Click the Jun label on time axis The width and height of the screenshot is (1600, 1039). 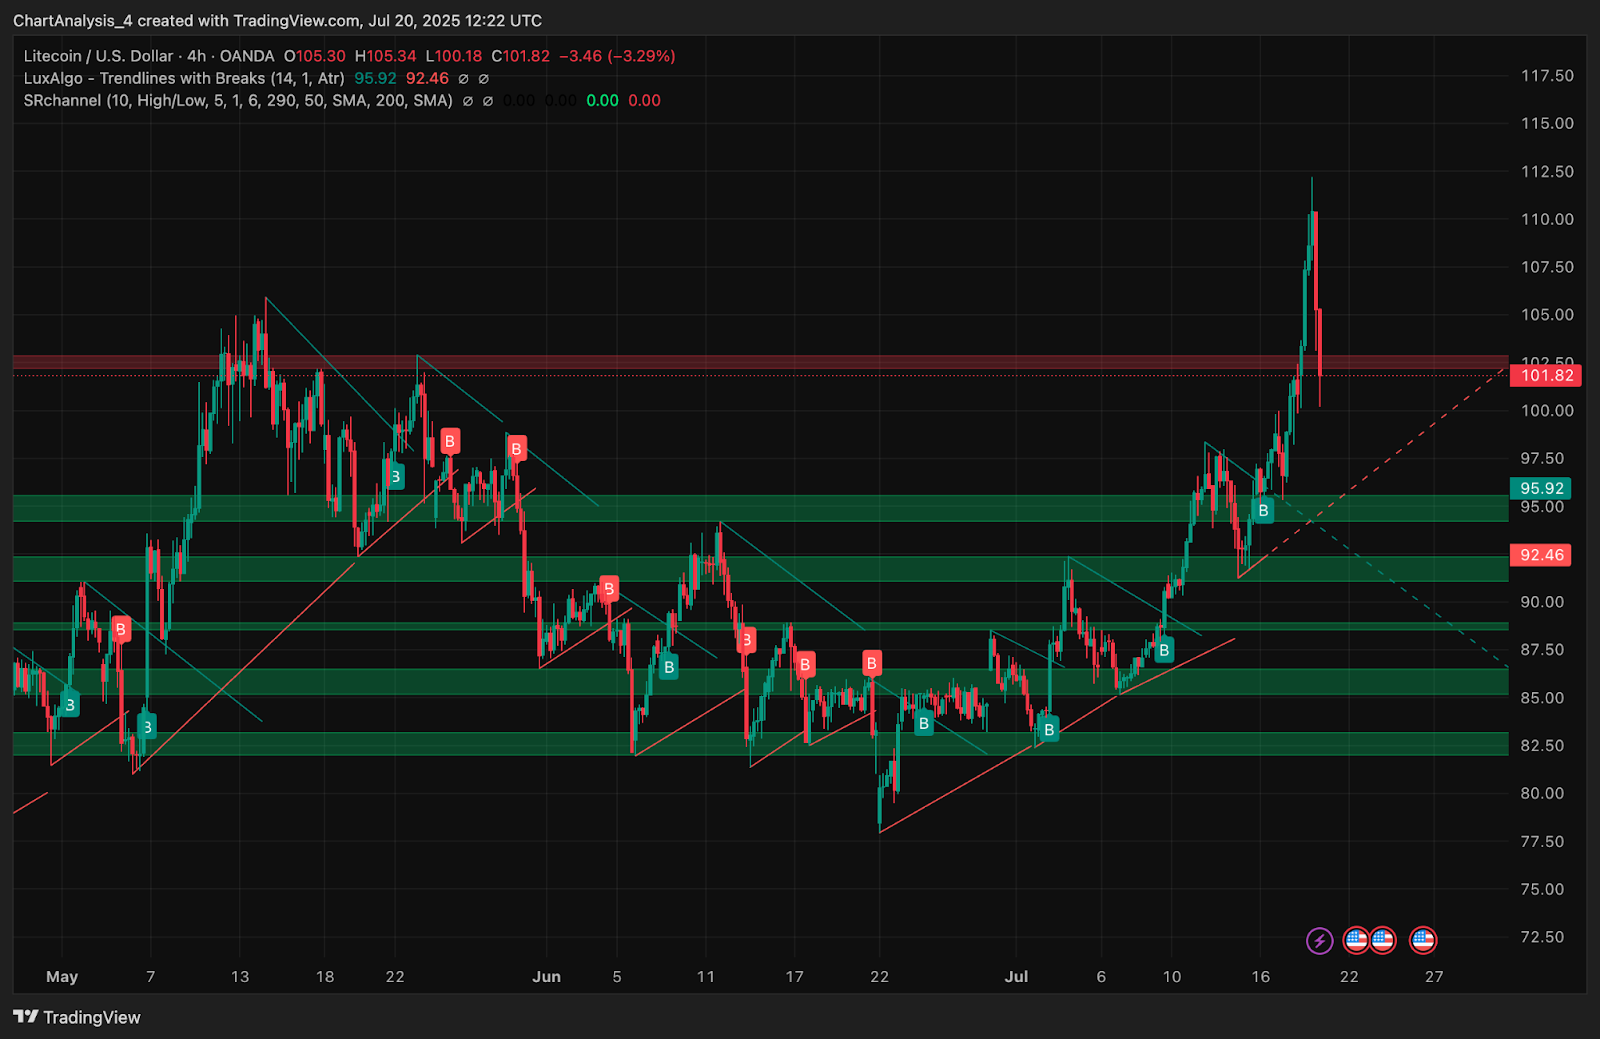(546, 977)
